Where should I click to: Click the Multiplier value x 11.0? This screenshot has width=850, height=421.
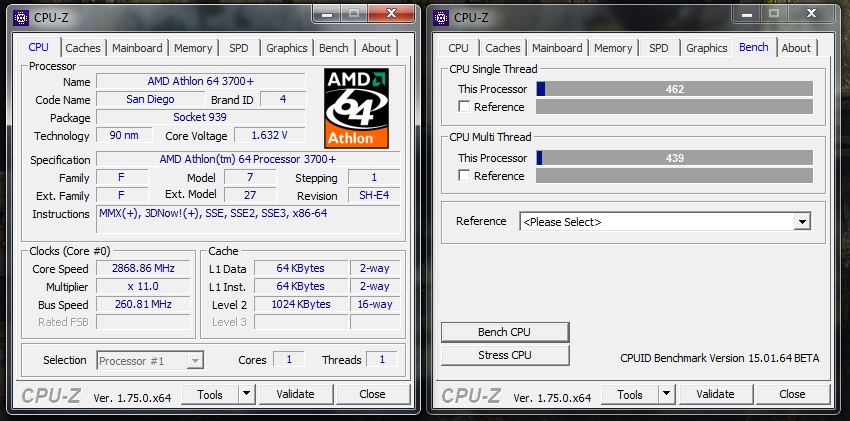144,286
